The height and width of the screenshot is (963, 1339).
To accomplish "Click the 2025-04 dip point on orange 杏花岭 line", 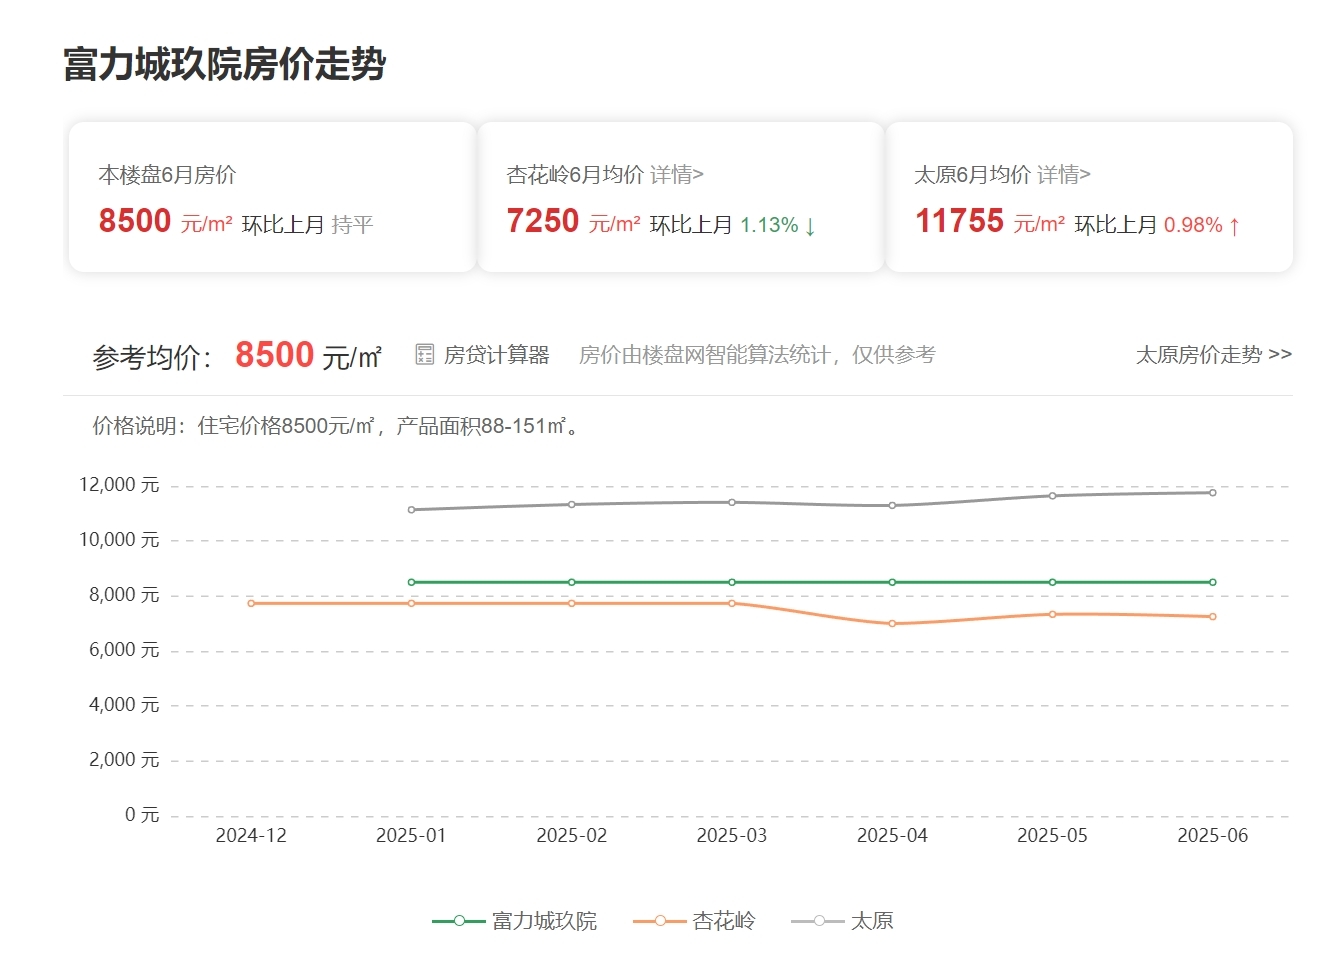I will pyautogui.click(x=891, y=623).
